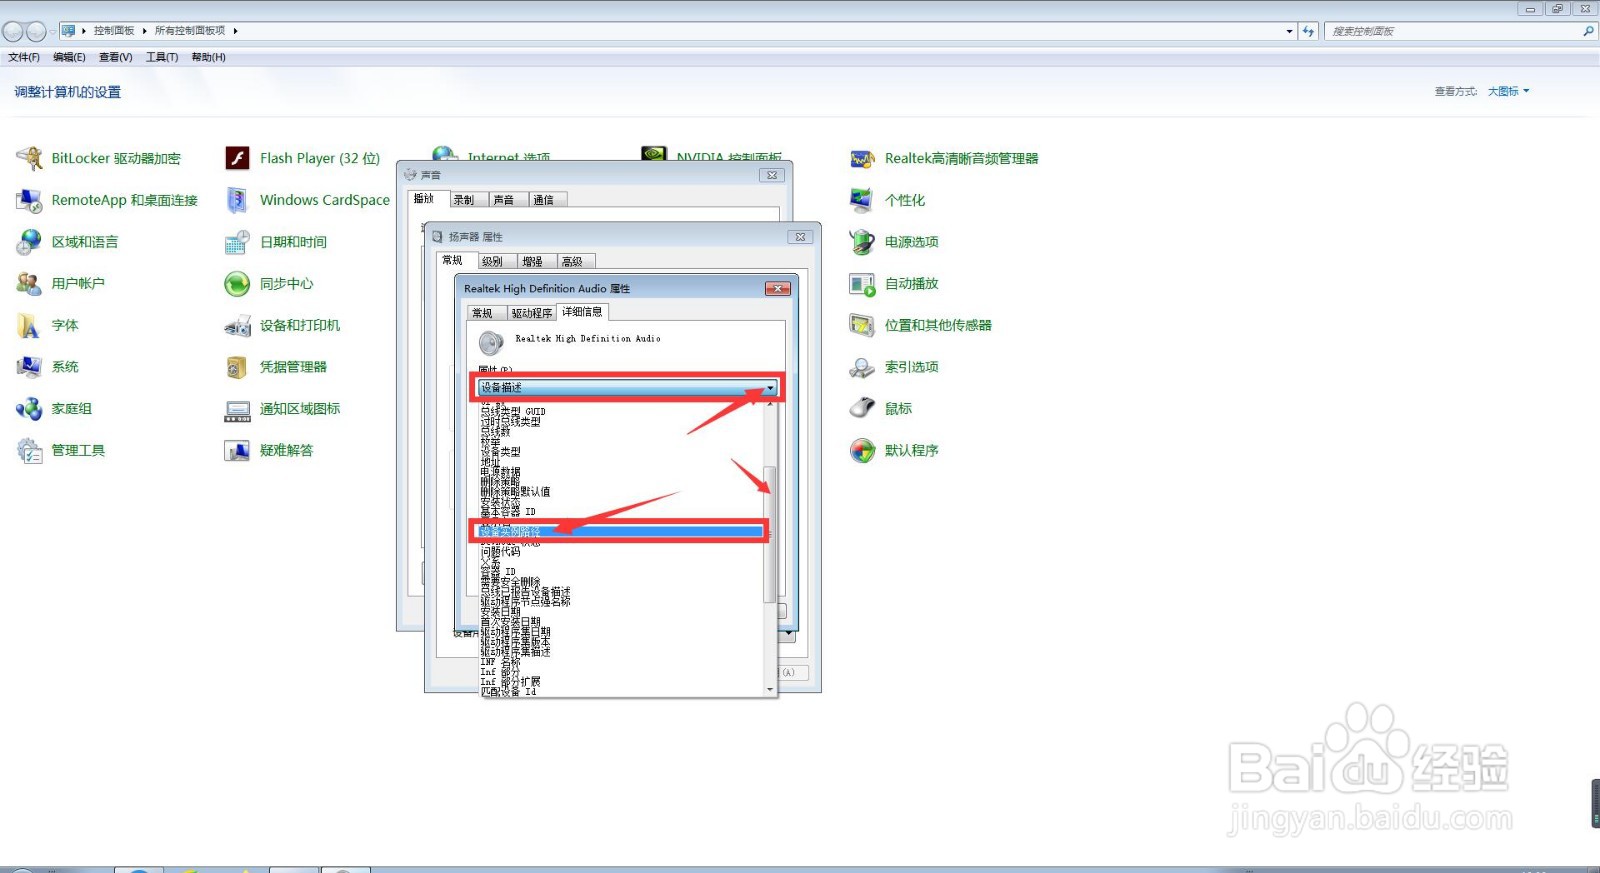Open the 自动播放 icon
This screenshot has width=1600, height=873.
pyautogui.click(x=862, y=284)
